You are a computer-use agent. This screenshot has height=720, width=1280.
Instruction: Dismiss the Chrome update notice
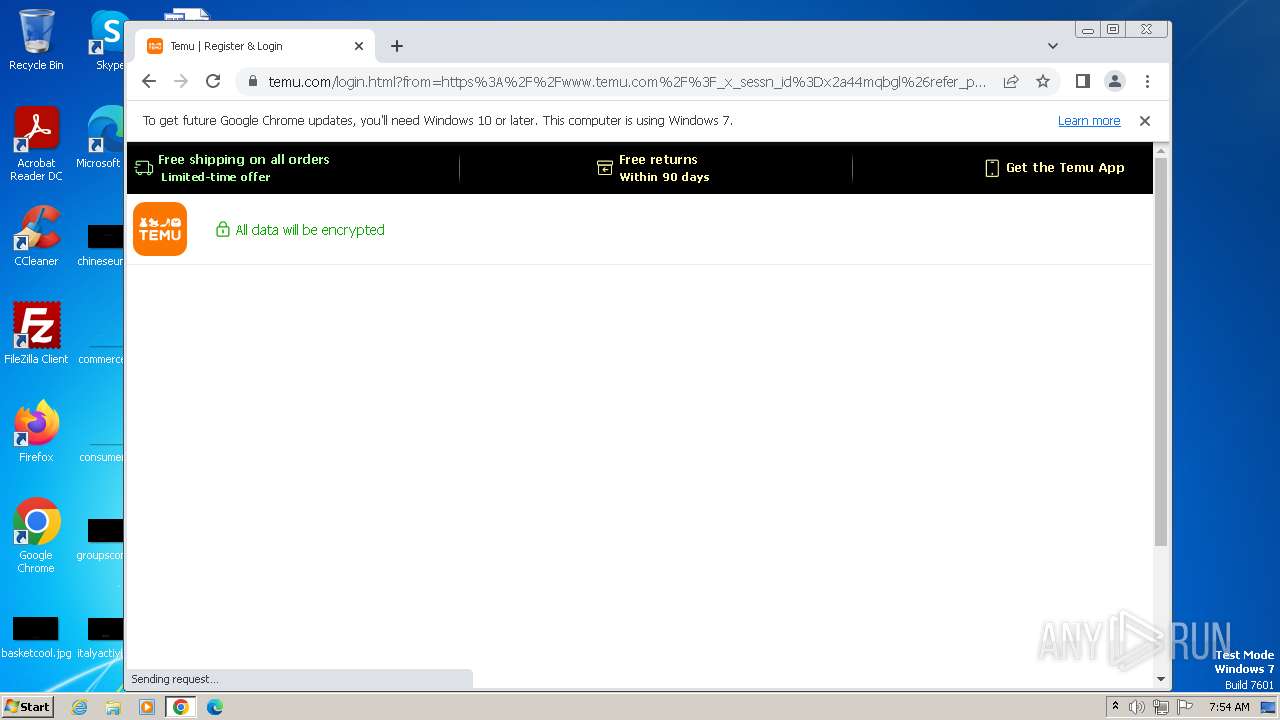coord(1145,121)
